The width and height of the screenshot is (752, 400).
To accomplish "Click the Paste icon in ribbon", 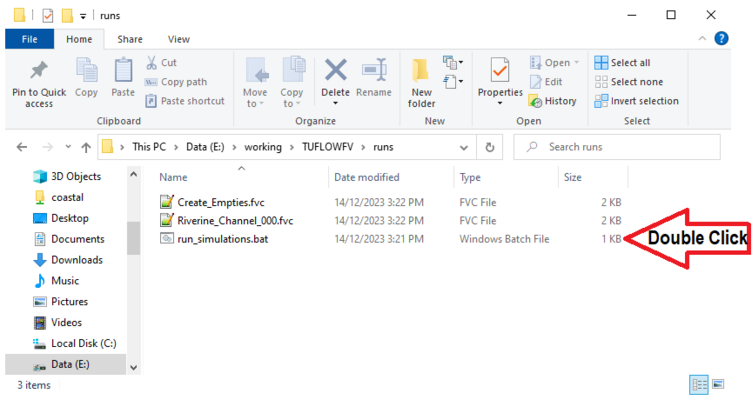I will pyautogui.click(x=123, y=72).
